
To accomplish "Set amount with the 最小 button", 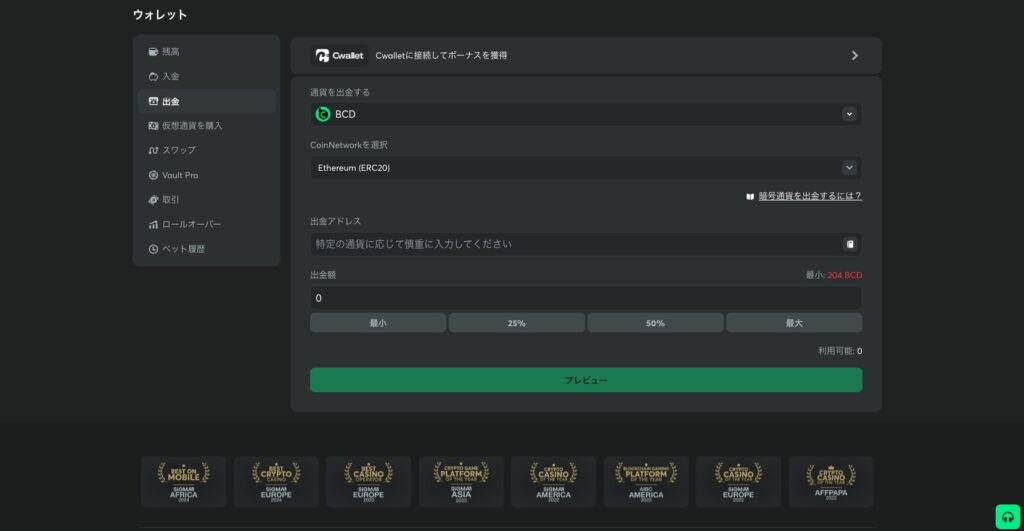I will [378, 323].
